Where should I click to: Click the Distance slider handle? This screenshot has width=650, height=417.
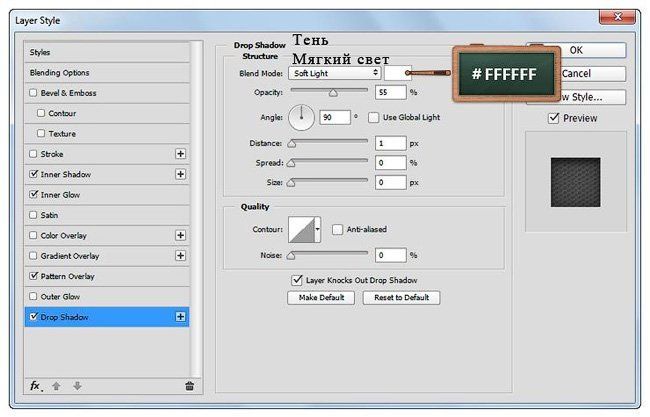coord(292,144)
